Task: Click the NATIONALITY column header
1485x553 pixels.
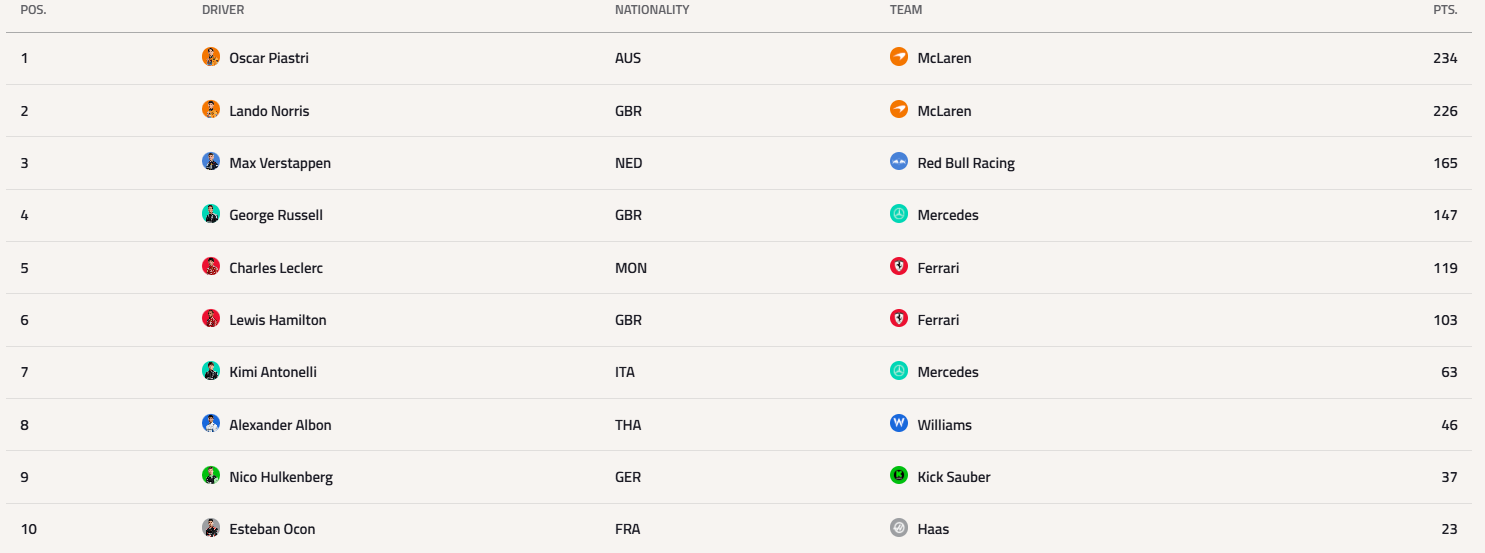Action: coord(652,10)
